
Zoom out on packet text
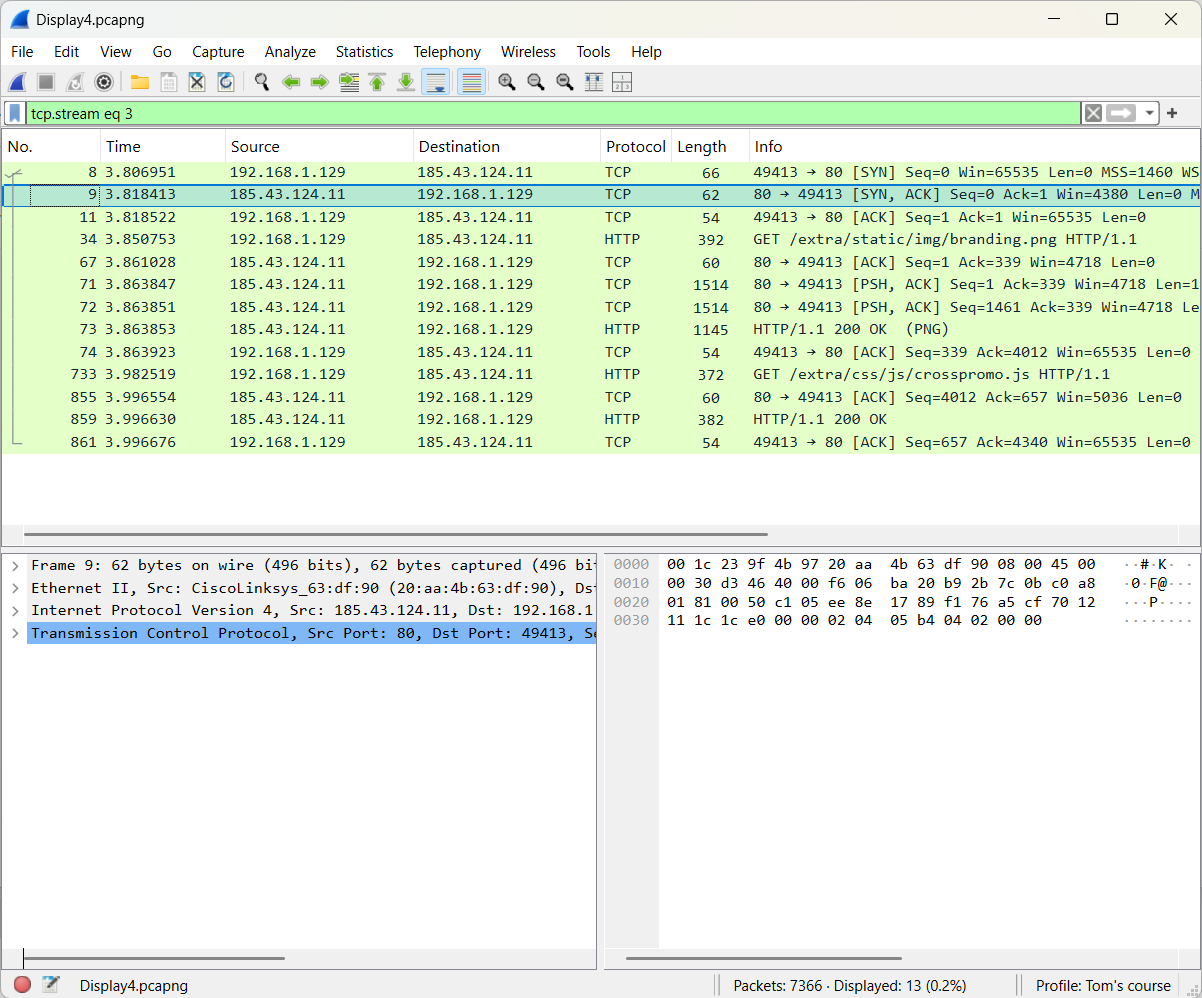[x=536, y=82]
